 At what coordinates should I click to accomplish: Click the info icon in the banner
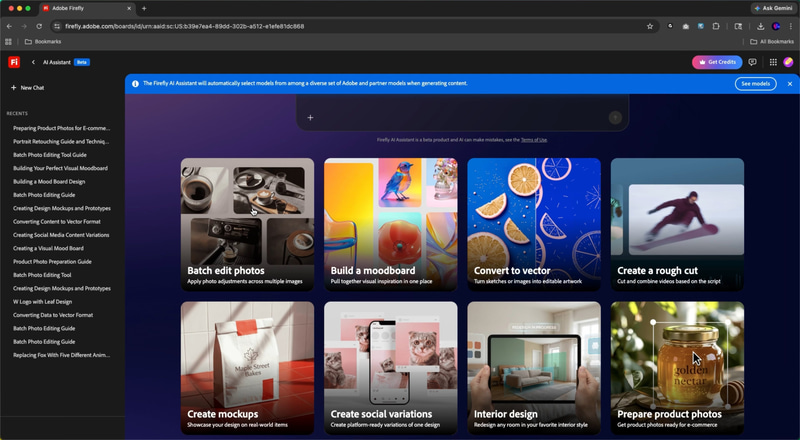tap(135, 84)
